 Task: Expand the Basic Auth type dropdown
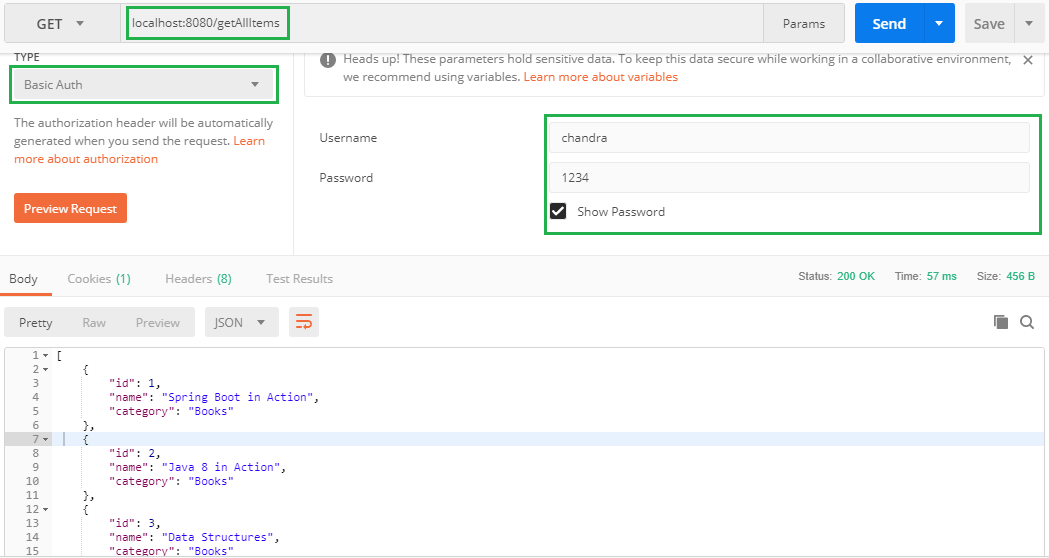(143, 85)
